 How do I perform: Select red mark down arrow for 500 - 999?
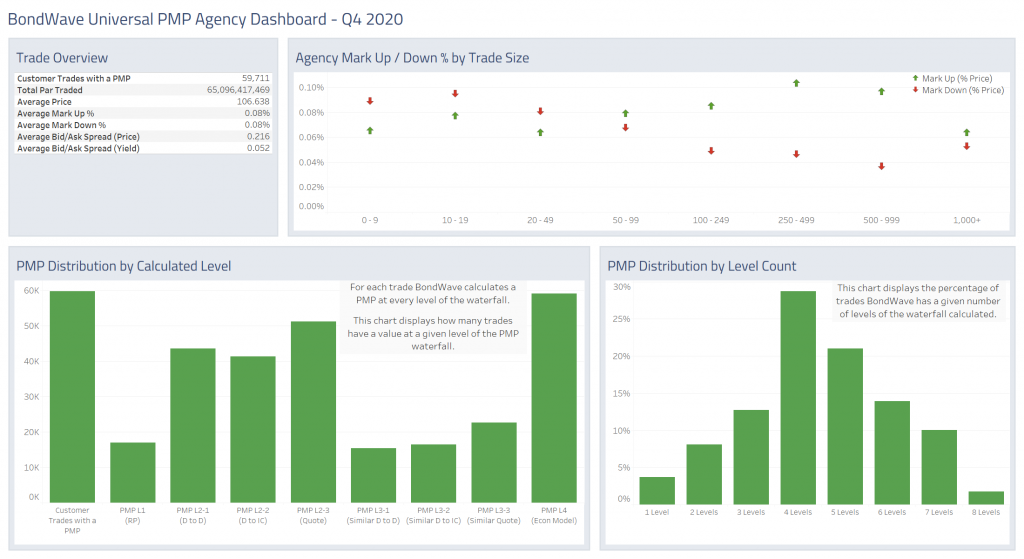point(882,167)
